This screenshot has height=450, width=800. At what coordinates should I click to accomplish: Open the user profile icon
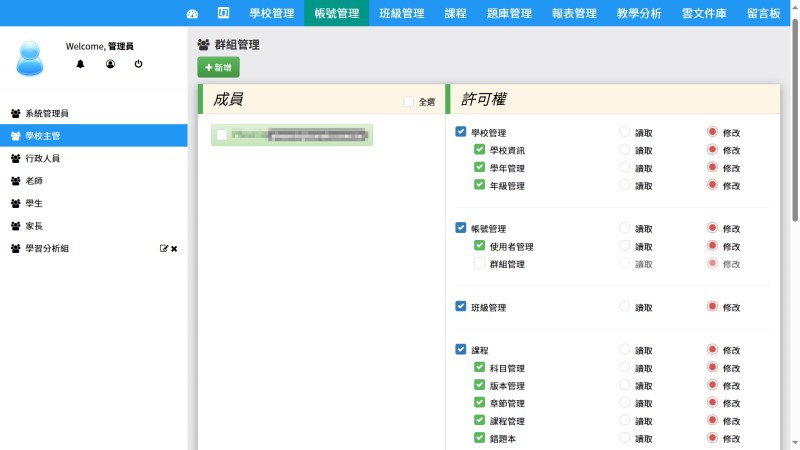point(110,64)
